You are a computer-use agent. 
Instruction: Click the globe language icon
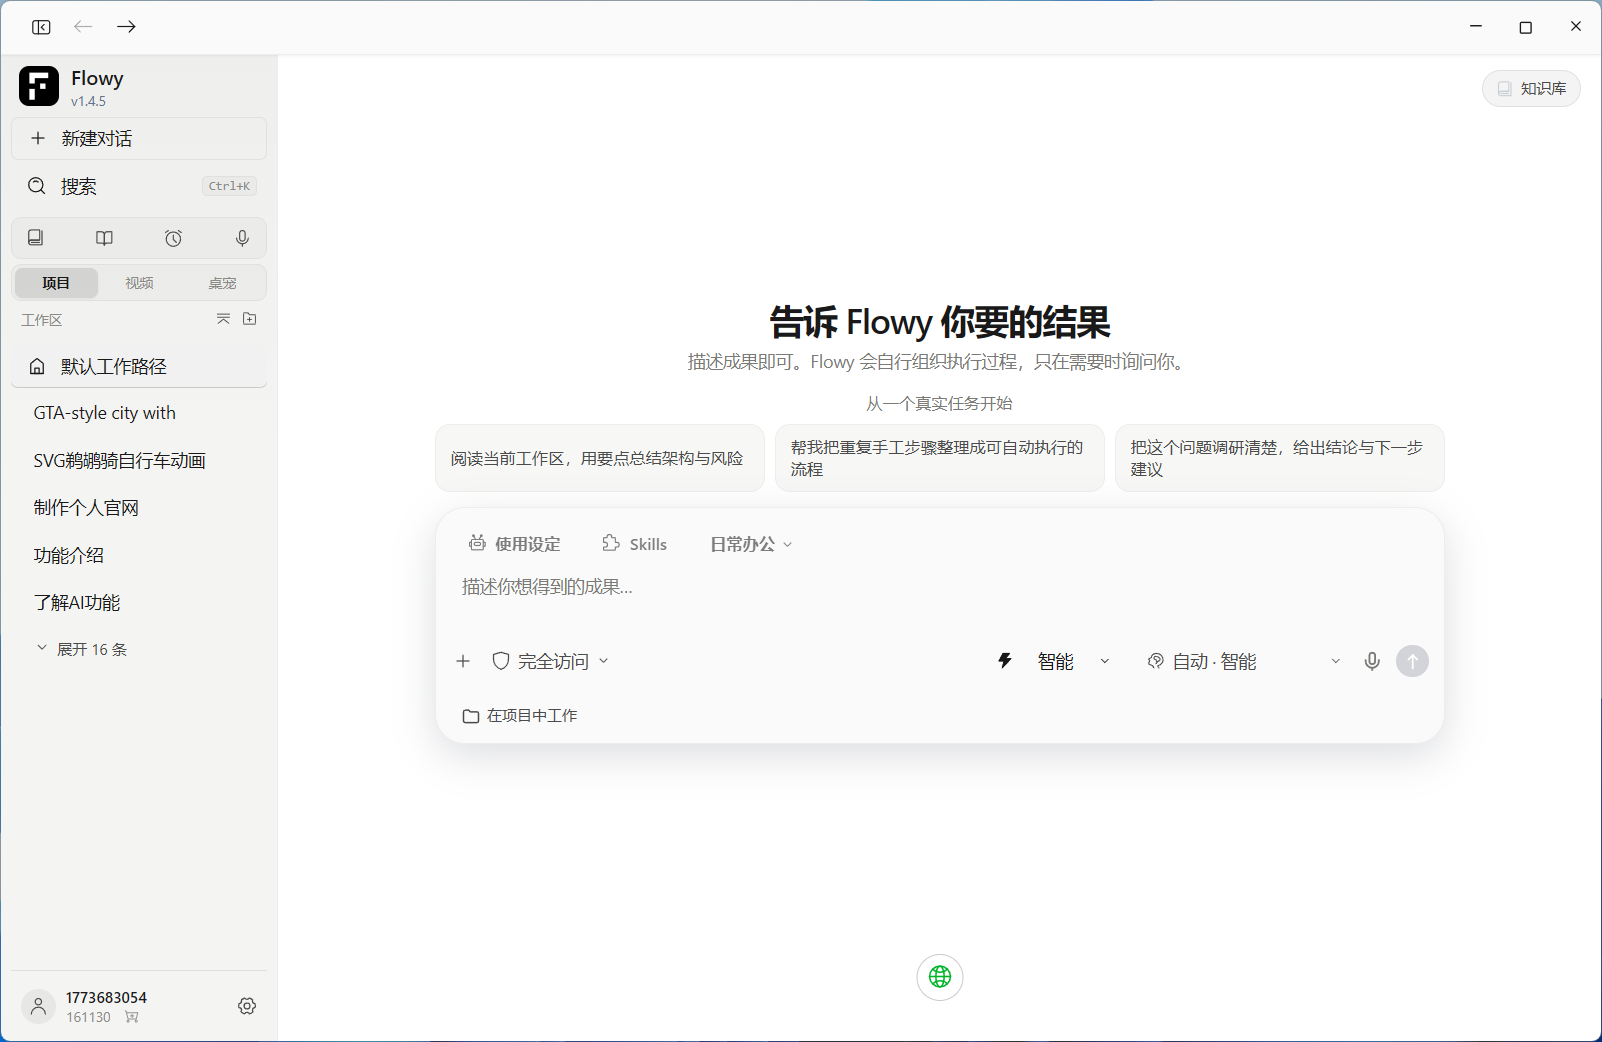pos(940,977)
